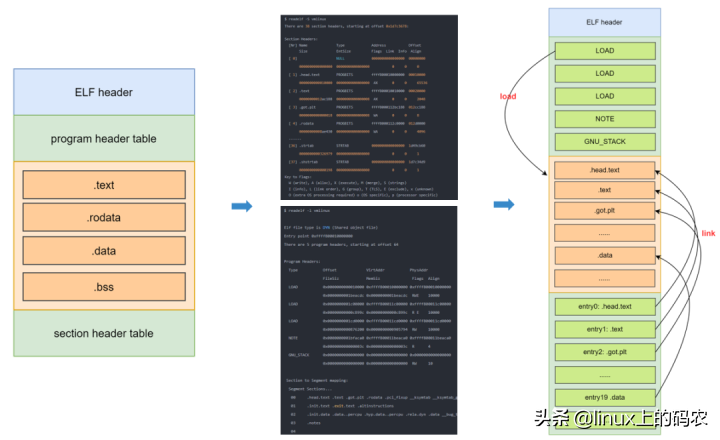
Task: Click the GNU_STACK segment box
Action: 605,141
